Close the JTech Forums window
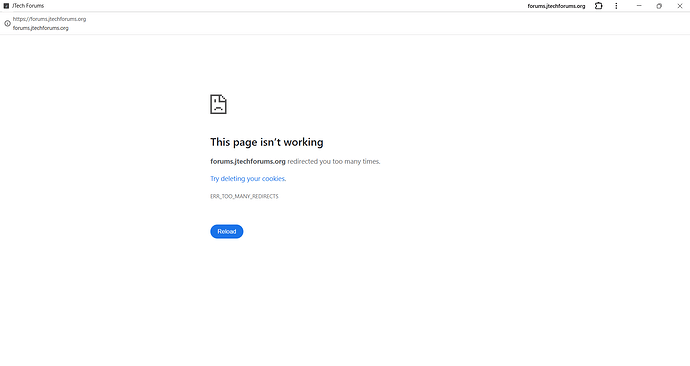The height and width of the screenshot is (366, 690). [679, 6]
